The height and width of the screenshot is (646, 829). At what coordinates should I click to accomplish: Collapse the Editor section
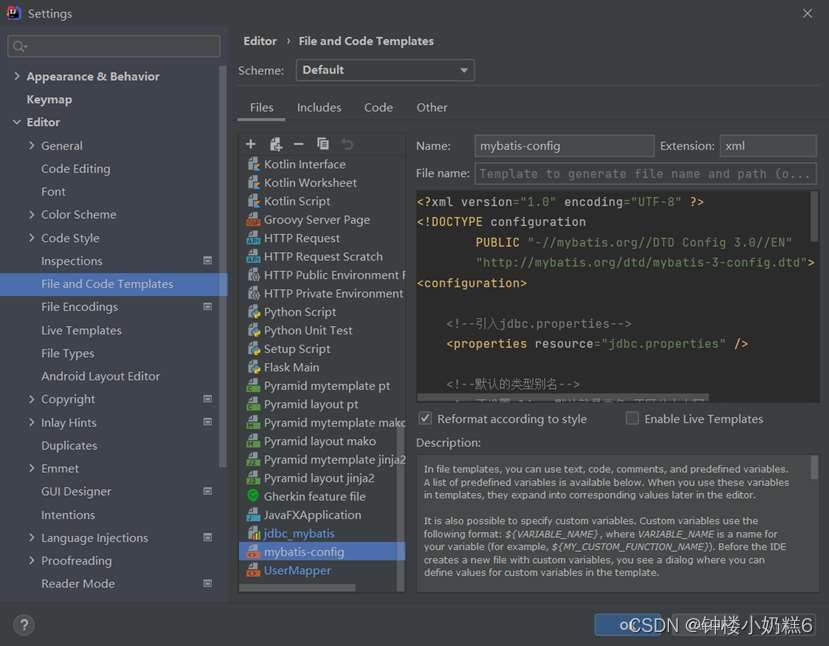pos(17,122)
